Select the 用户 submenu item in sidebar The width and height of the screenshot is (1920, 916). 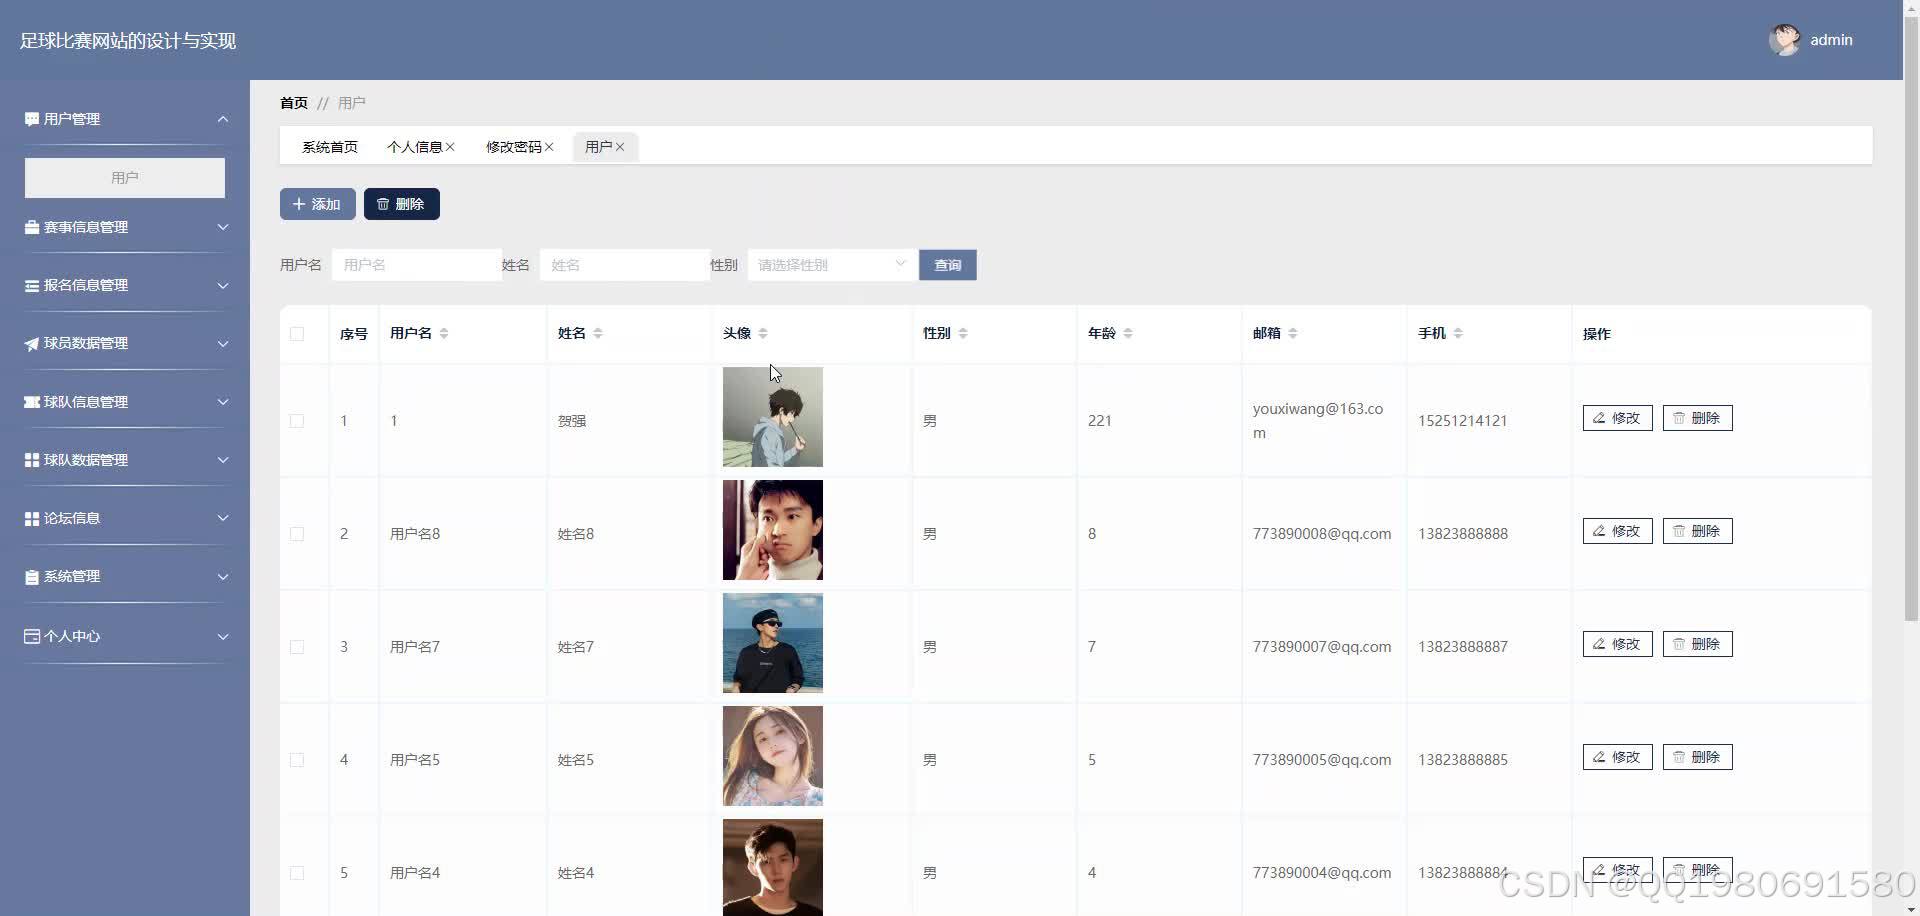pyautogui.click(x=125, y=178)
